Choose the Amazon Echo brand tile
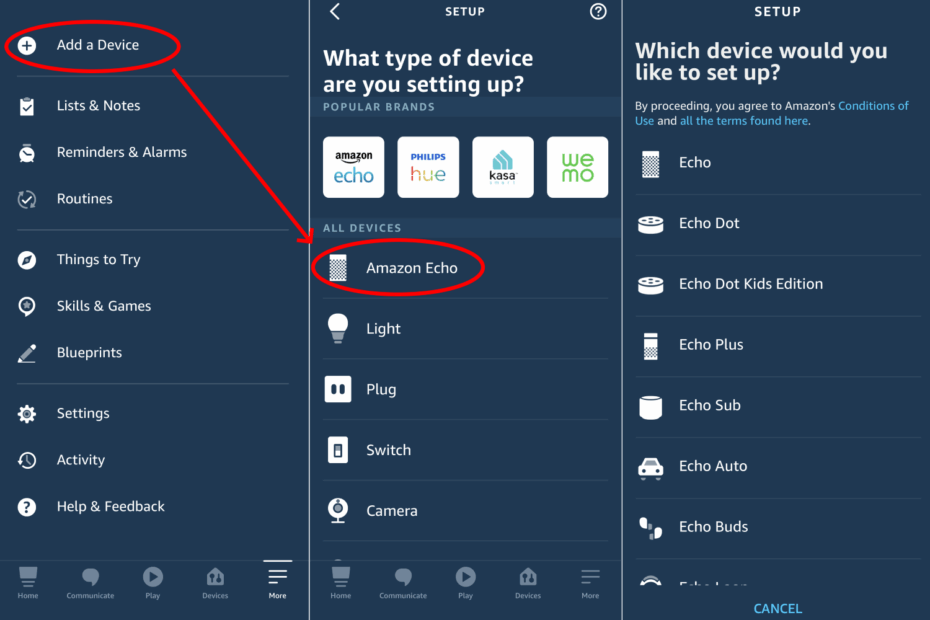The height and width of the screenshot is (620, 930). [x=353, y=167]
